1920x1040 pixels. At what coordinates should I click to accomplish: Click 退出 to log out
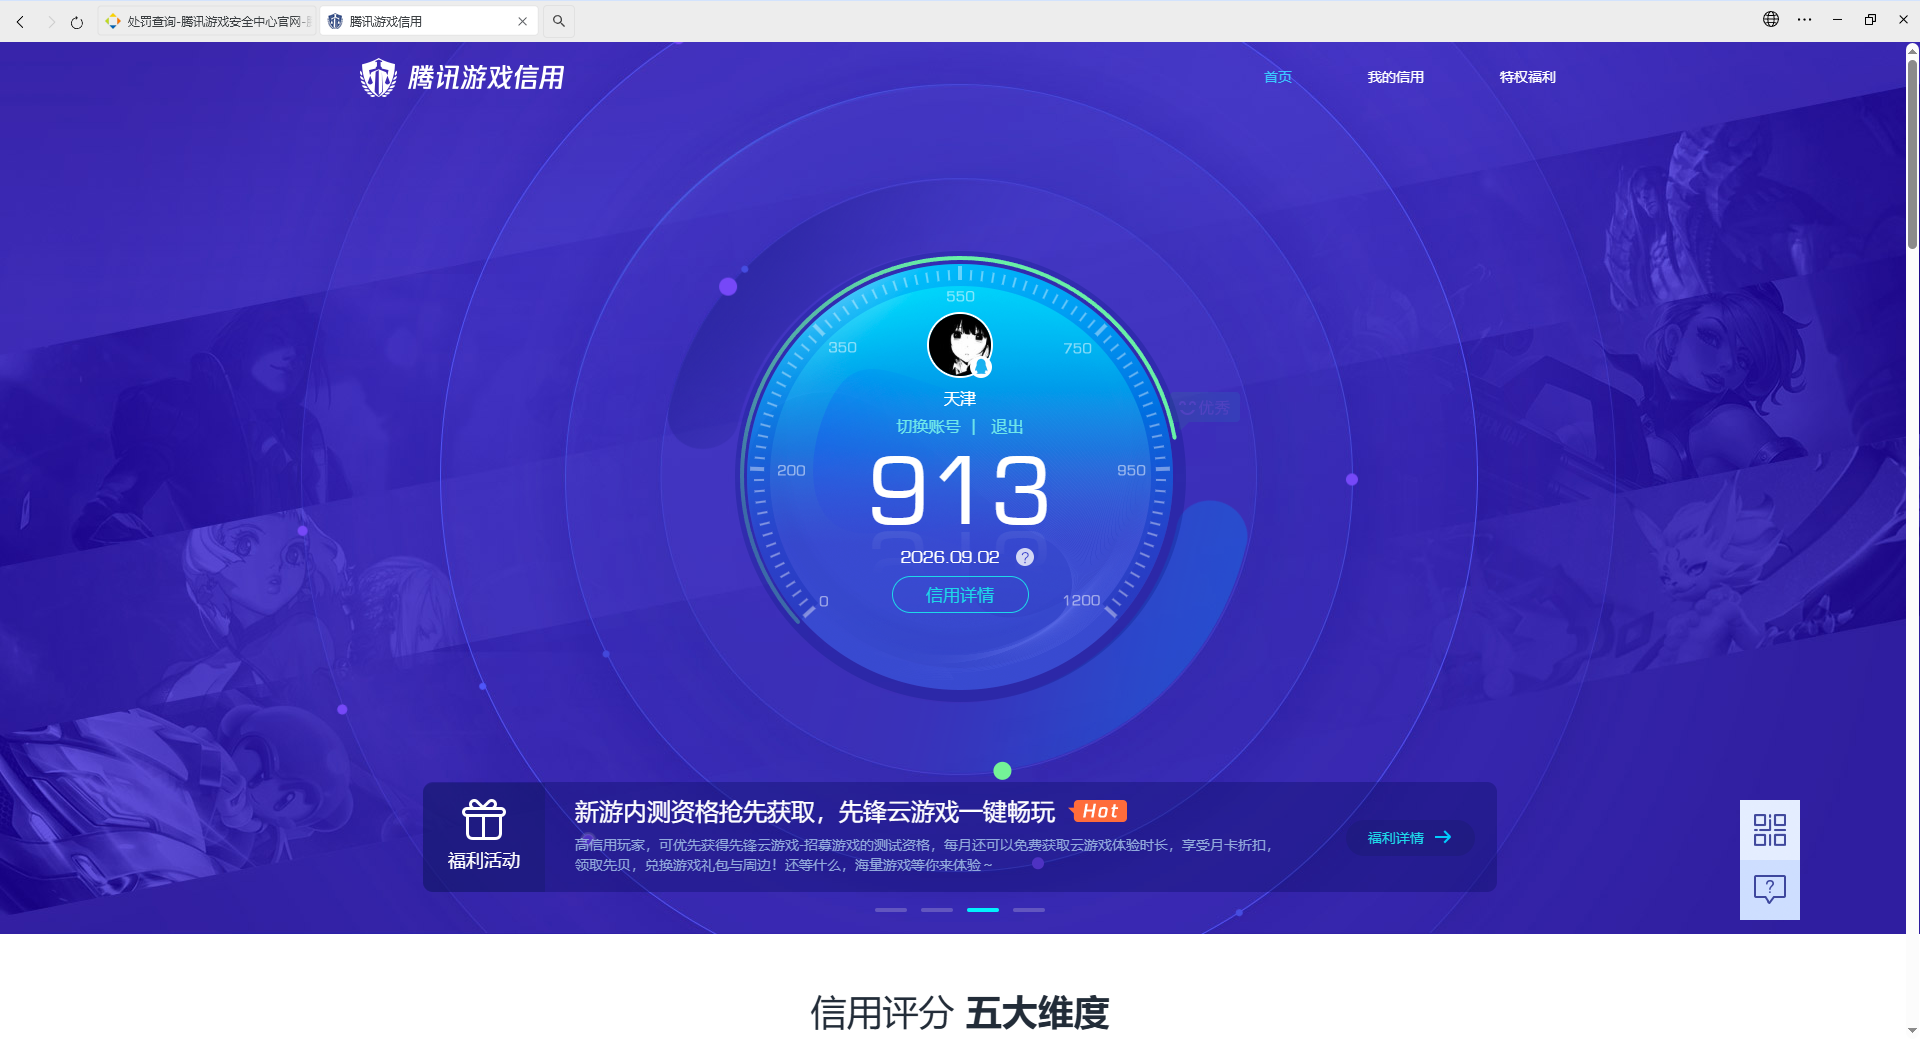point(1007,427)
